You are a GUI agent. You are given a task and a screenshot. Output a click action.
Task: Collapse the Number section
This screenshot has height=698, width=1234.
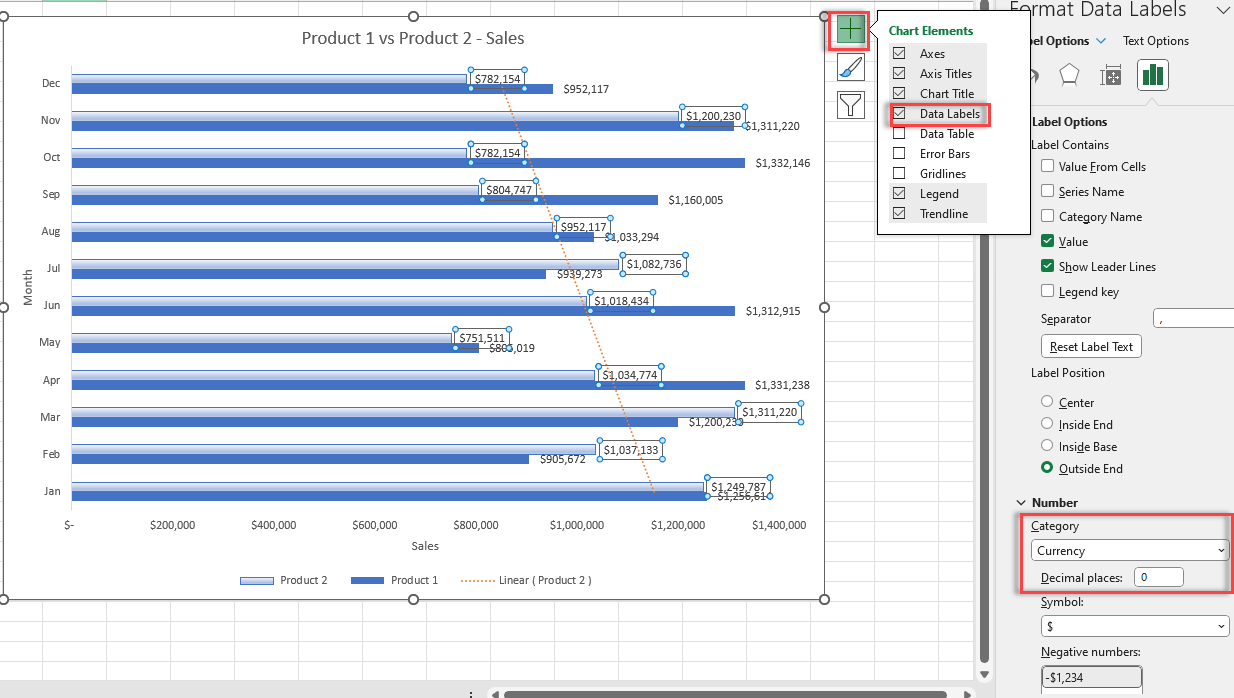point(1021,503)
